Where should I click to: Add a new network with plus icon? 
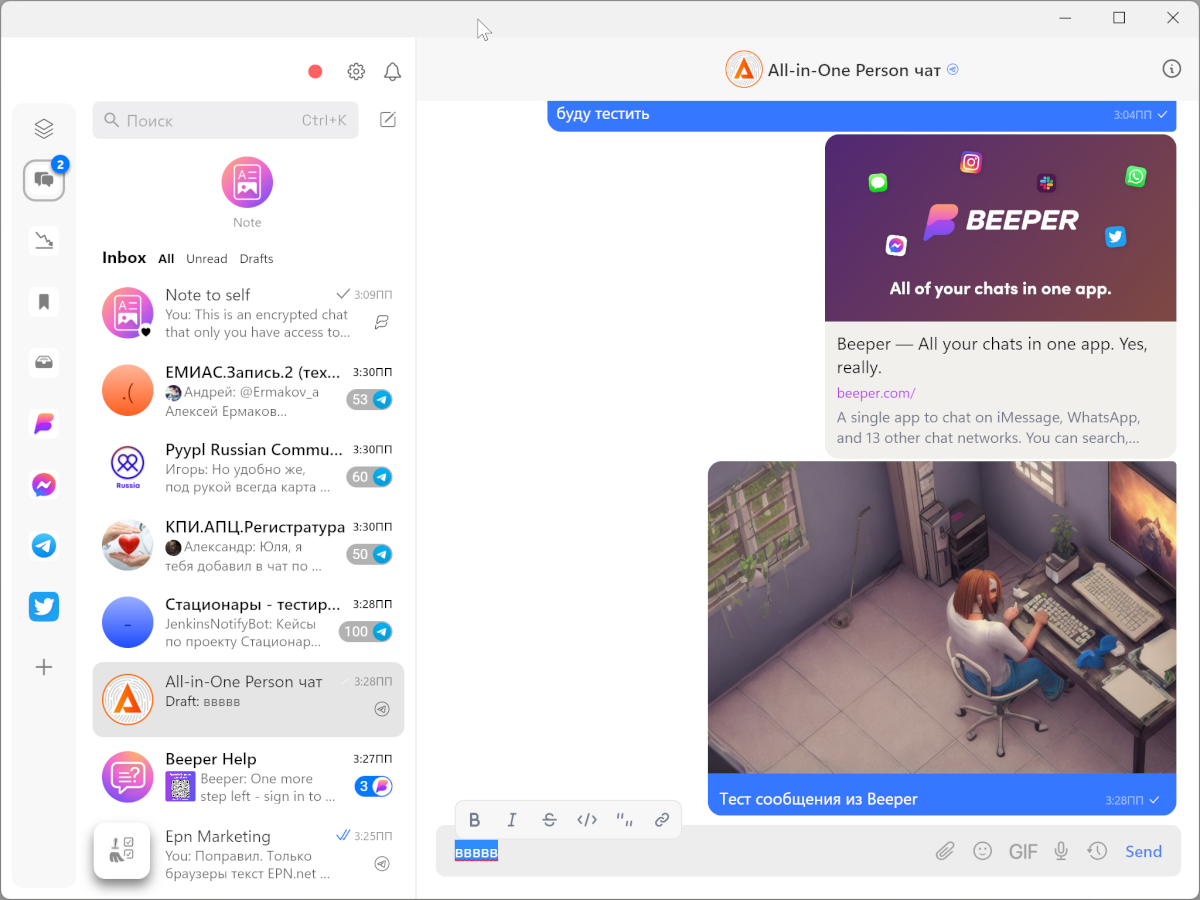[x=44, y=667]
